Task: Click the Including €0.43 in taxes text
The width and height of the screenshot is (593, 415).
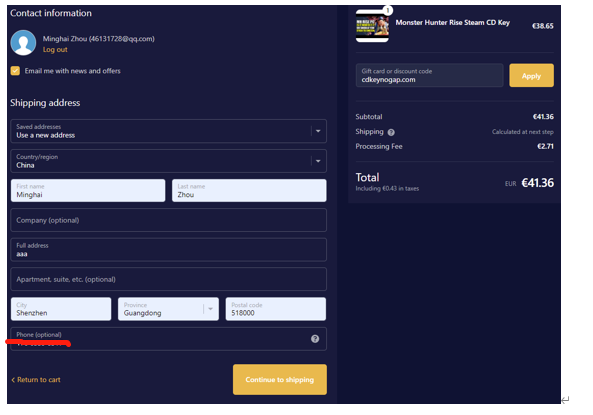Action: pyautogui.click(x=387, y=188)
